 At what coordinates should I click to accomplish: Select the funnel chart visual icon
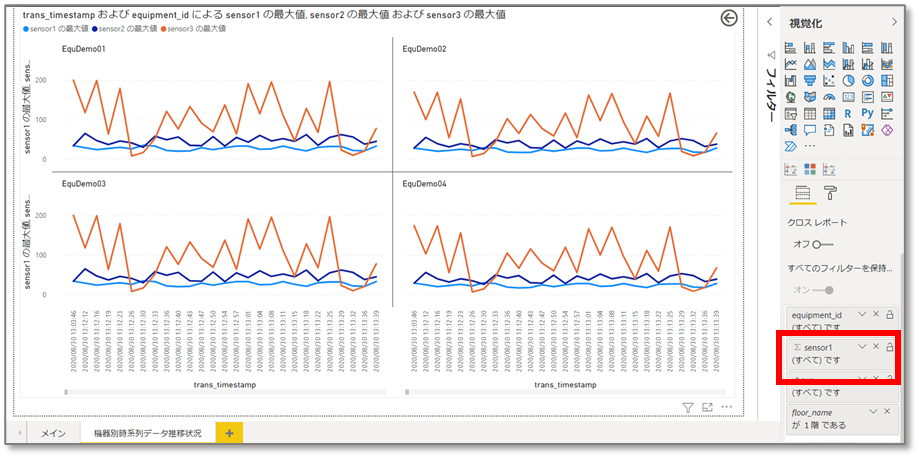[x=810, y=80]
